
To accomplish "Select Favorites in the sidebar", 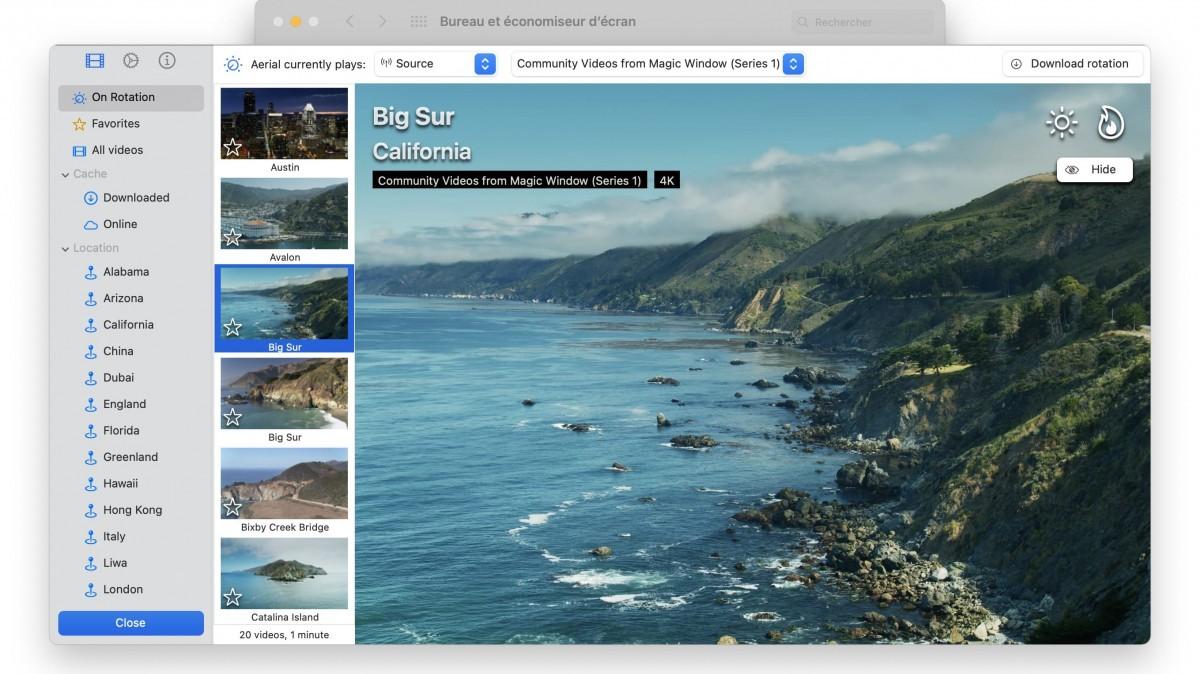I will (115, 124).
